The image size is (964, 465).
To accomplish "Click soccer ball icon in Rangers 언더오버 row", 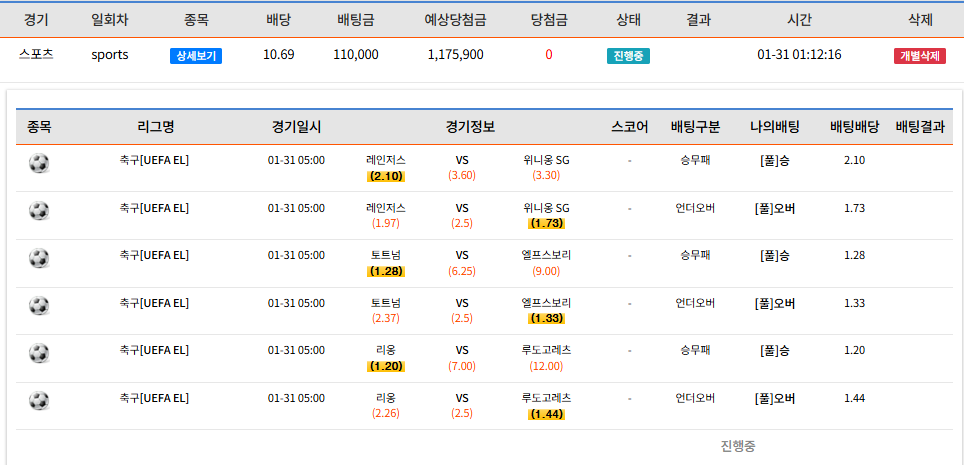I will click(x=39, y=211).
